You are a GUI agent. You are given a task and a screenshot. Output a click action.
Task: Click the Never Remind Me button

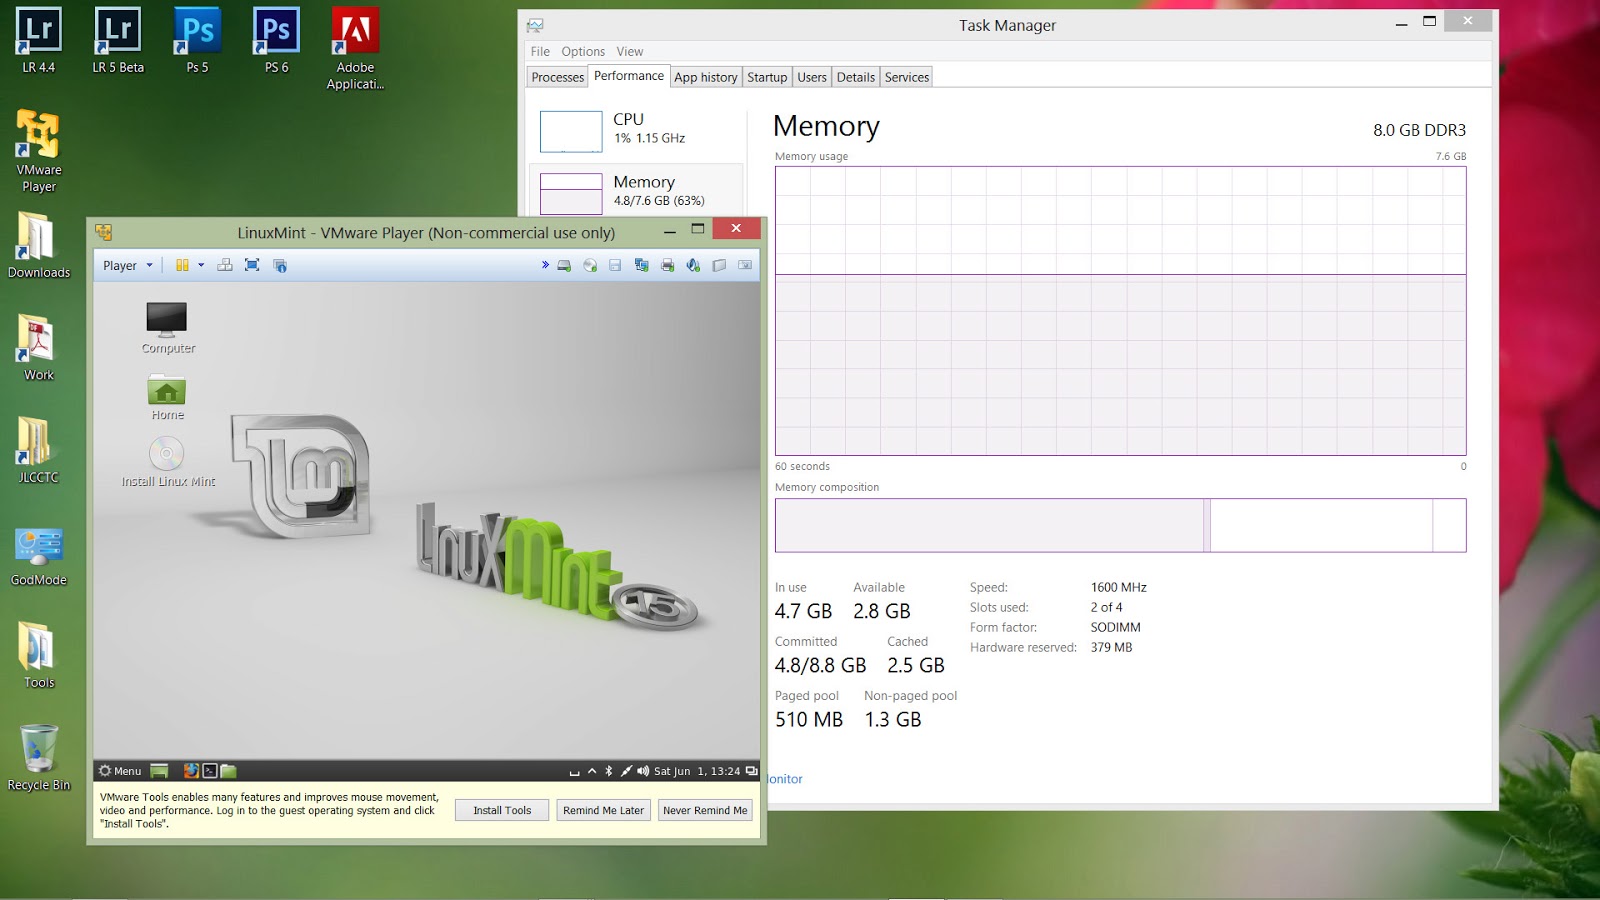pos(705,810)
